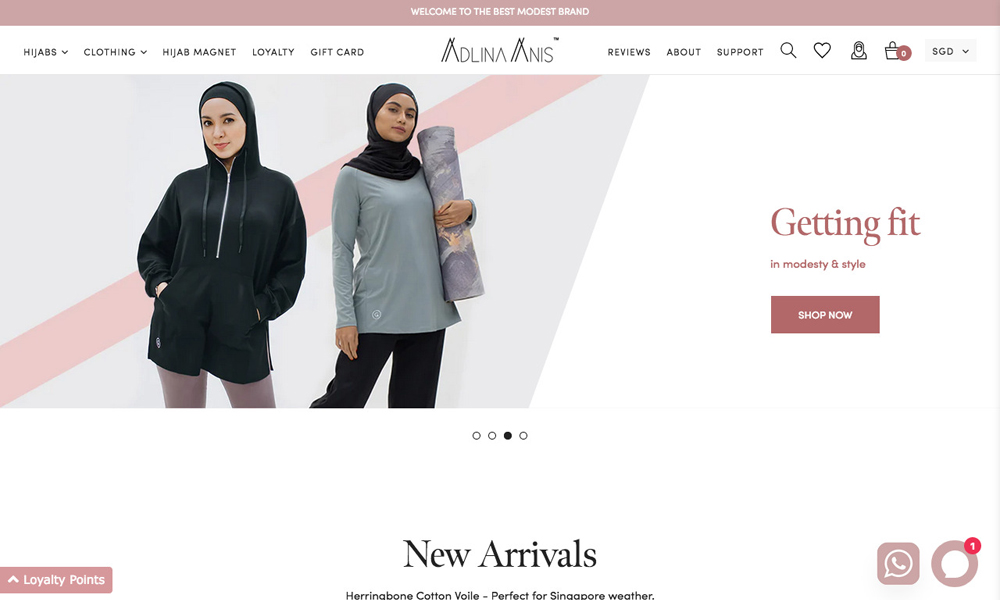Click the Shop Now button
Screen dimensions: 1000x600
click(x=825, y=314)
